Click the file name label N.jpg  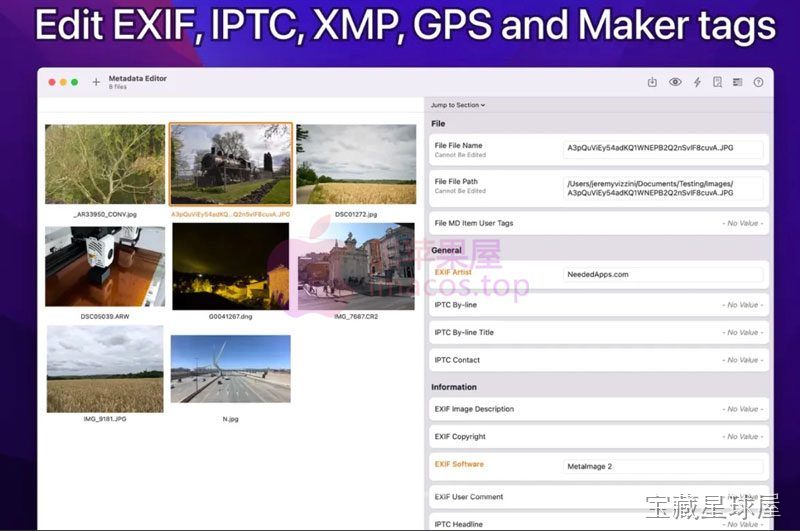coord(231,419)
